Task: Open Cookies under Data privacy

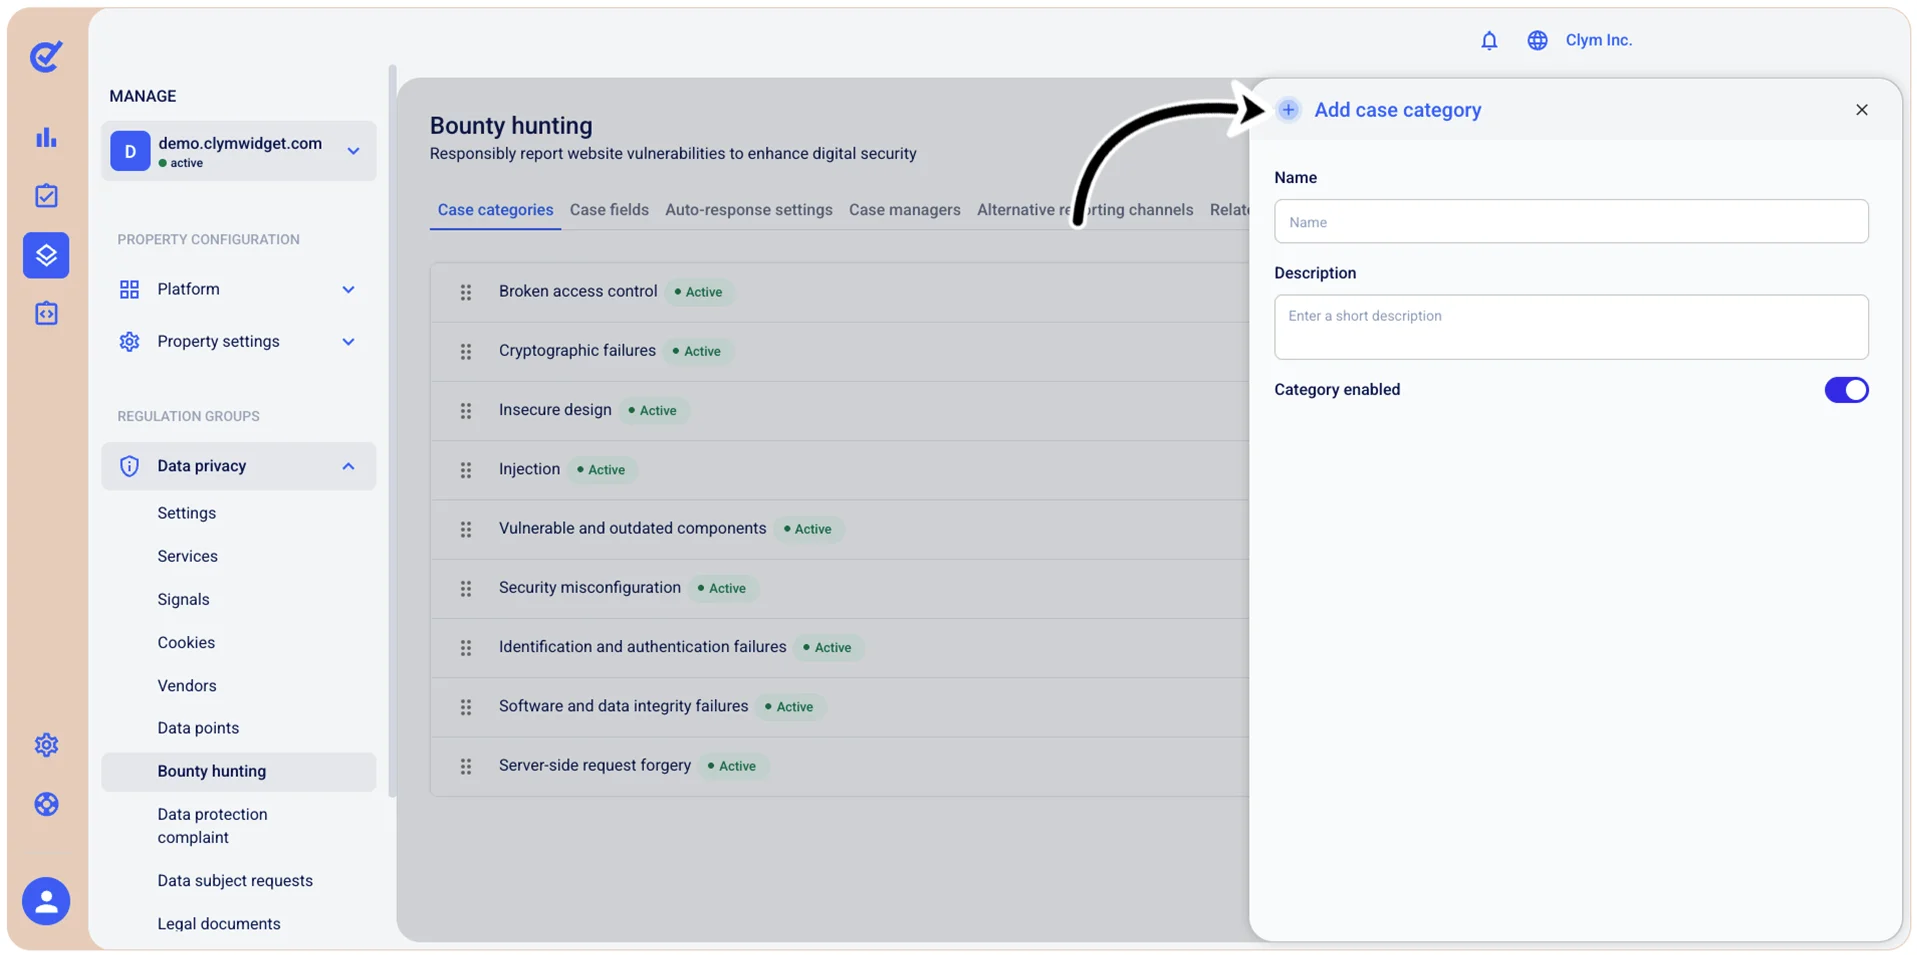Action: 186,642
